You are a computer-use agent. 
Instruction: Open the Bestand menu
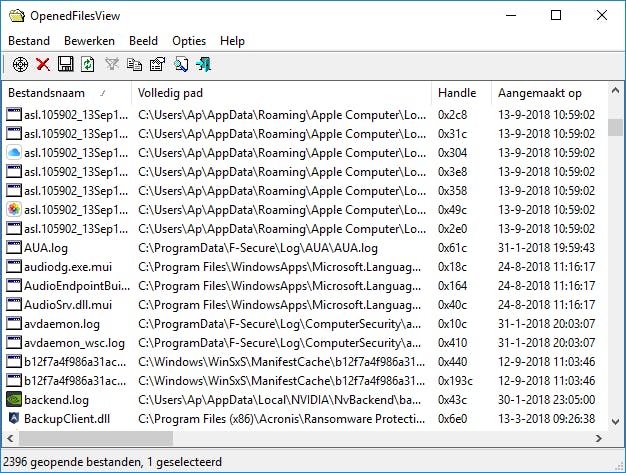[x=29, y=41]
